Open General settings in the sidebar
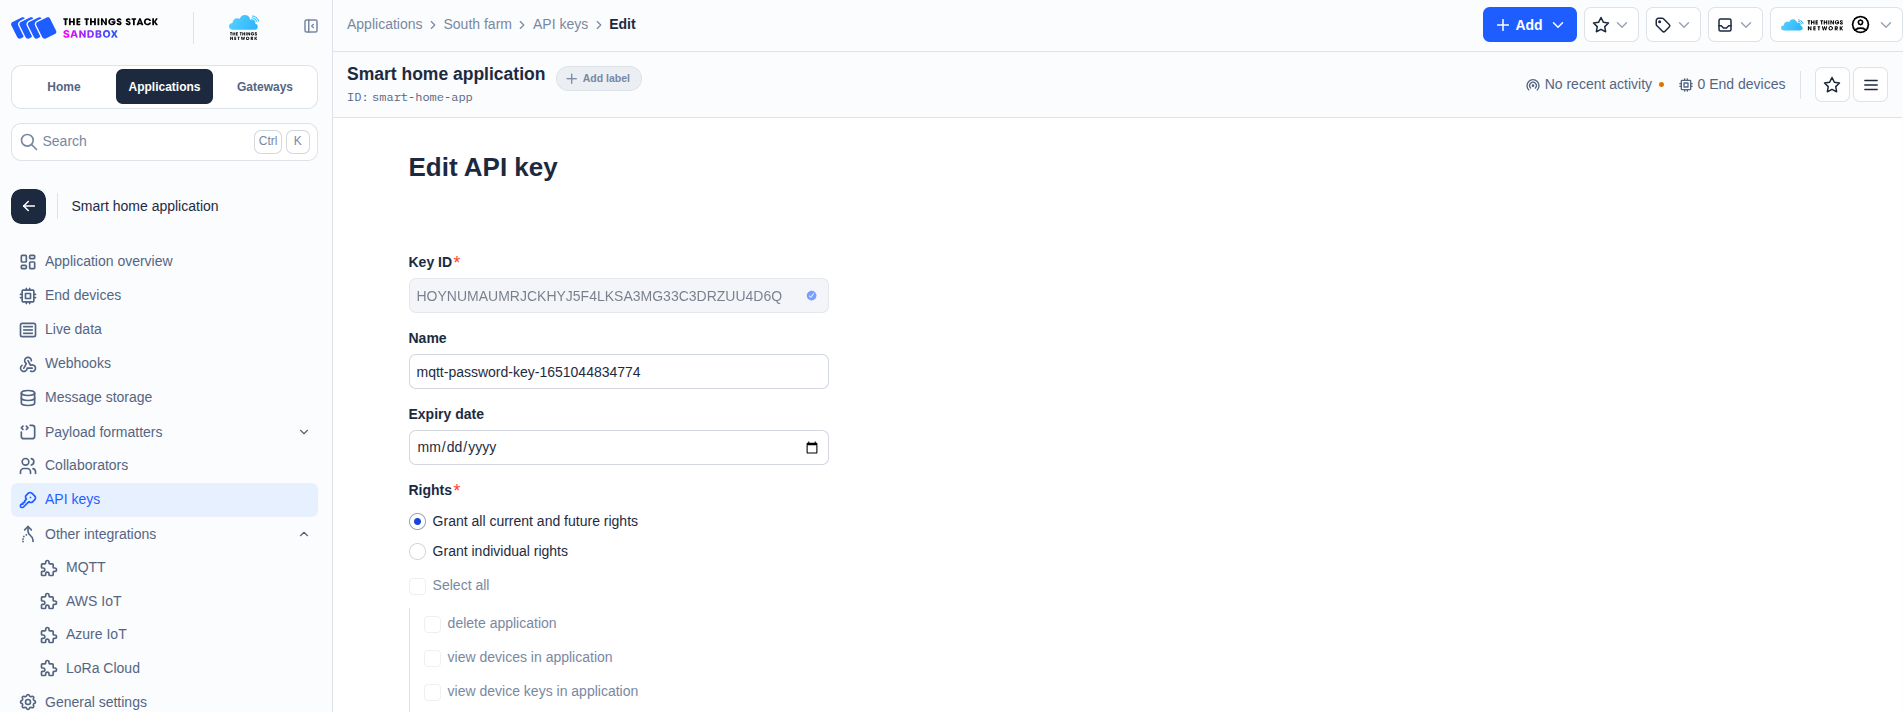 pyautogui.click(x=164, y=702)
